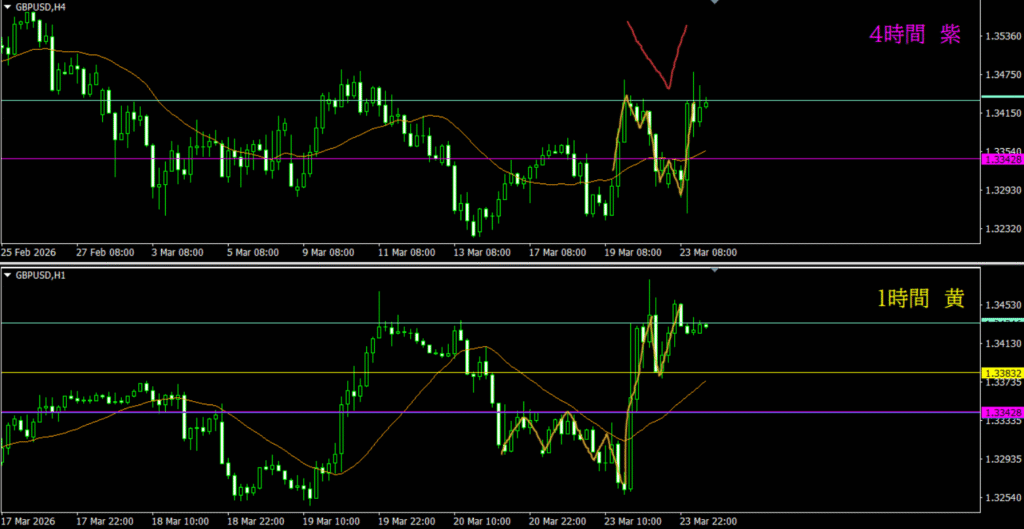1024x529 pixels.
Task: Click the 1.32540 level on H1 price scale
Action: coord(1002,498)
